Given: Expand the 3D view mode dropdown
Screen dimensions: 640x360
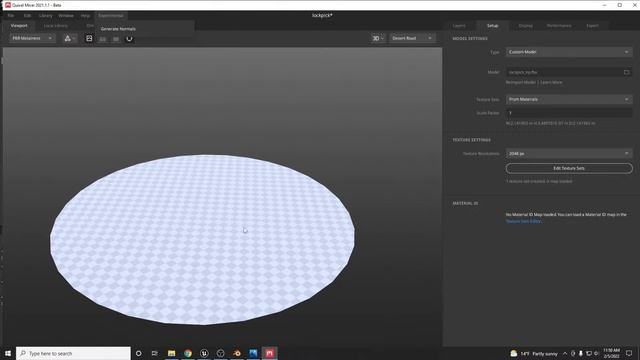Looking at the screenshot, I should [x=378, y=38].
